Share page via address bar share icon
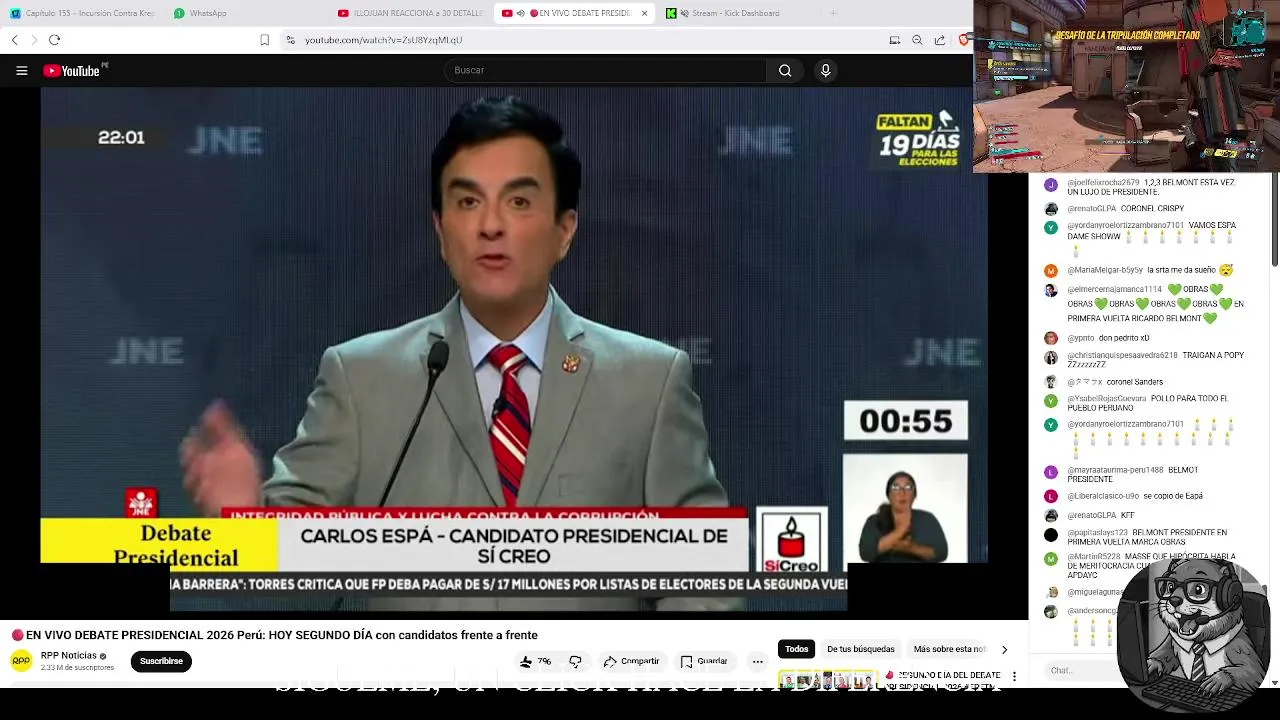The width and height of the screenshot is (1280, 720). 940,40
